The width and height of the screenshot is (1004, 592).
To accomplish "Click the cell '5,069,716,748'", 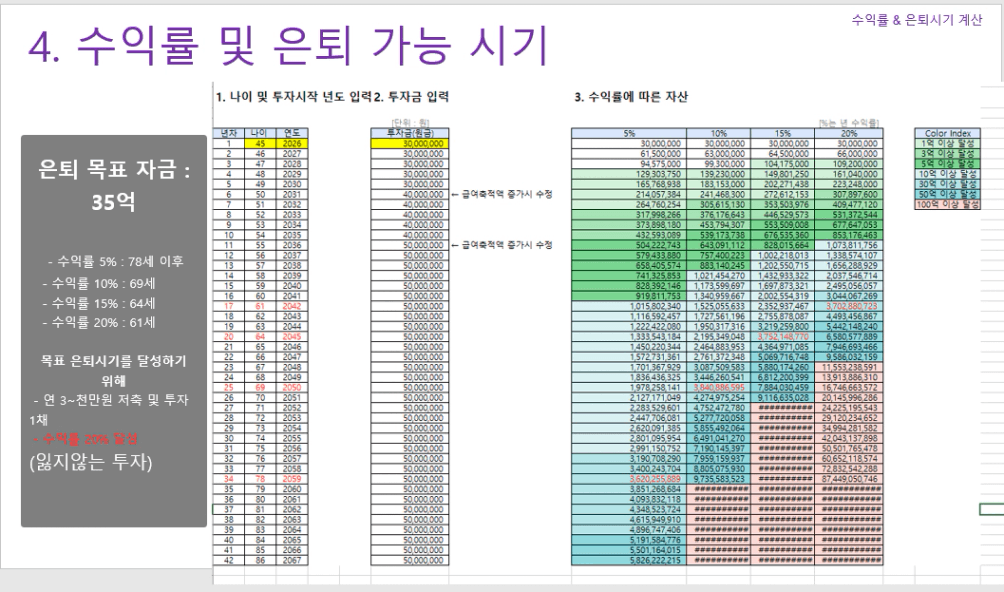I will [782, 357].
